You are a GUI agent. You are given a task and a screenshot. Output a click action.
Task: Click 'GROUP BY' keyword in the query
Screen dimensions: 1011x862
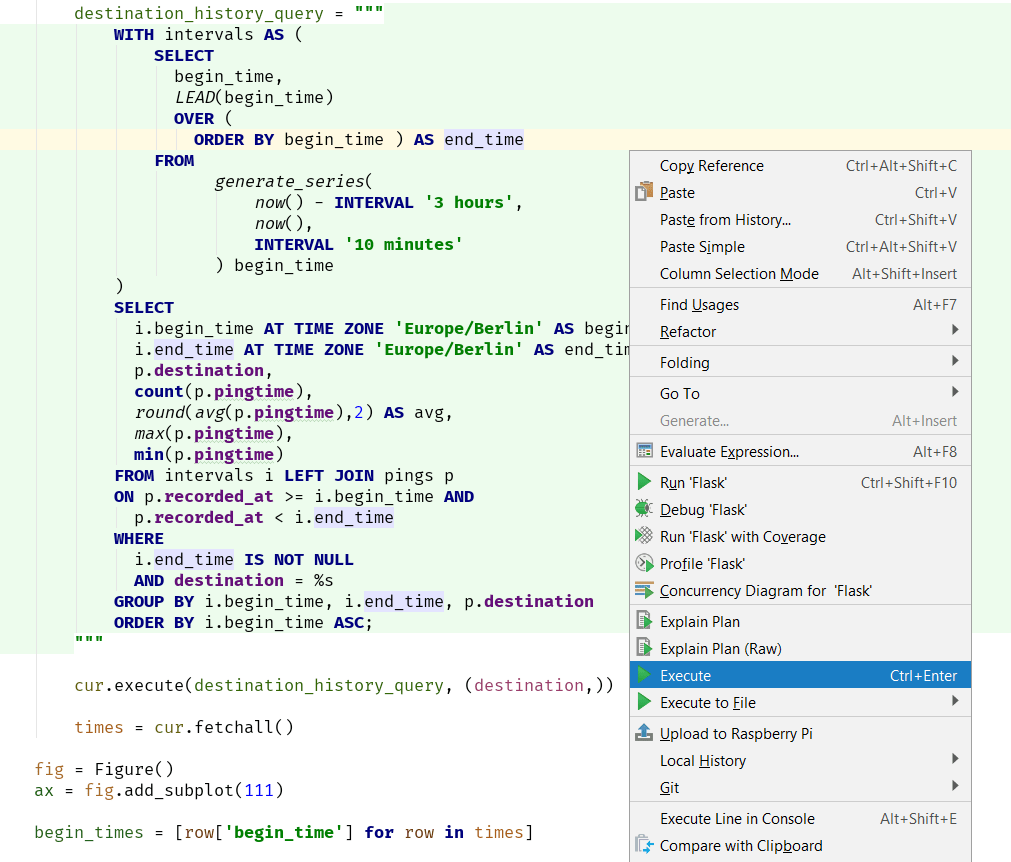[x=154, y=602]
